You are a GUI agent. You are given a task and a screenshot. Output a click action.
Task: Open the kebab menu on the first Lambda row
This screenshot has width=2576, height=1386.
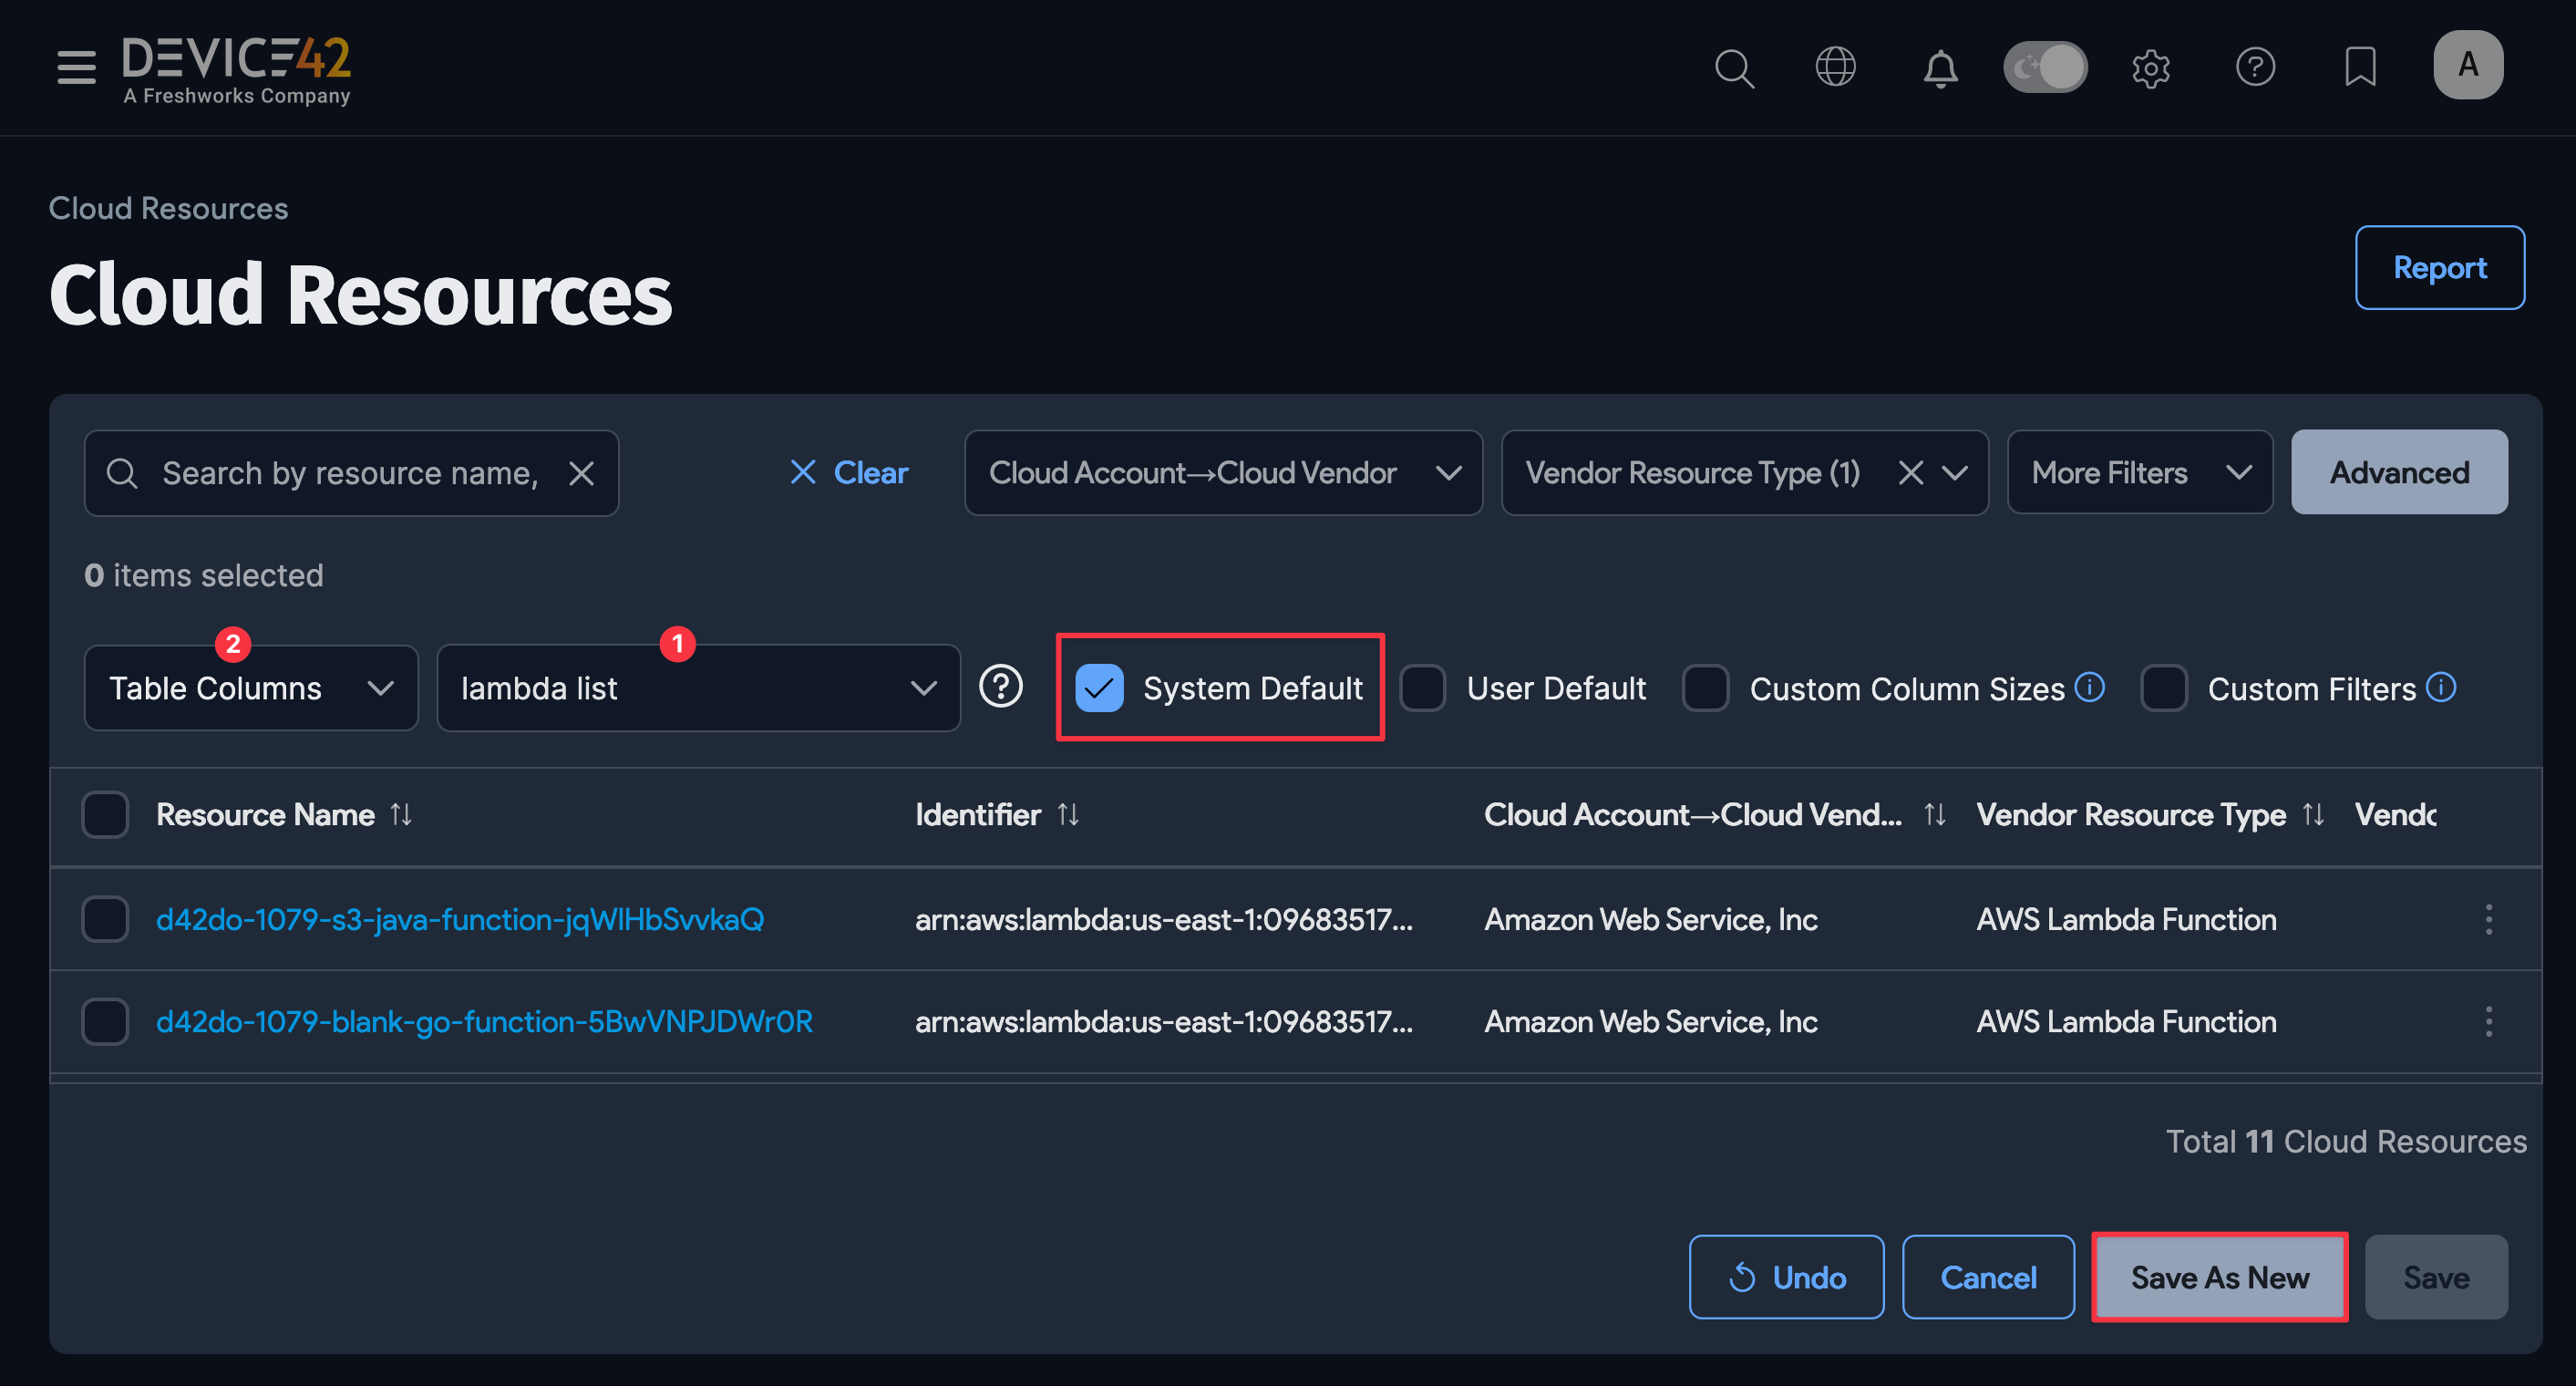[x=2489, y=919]
